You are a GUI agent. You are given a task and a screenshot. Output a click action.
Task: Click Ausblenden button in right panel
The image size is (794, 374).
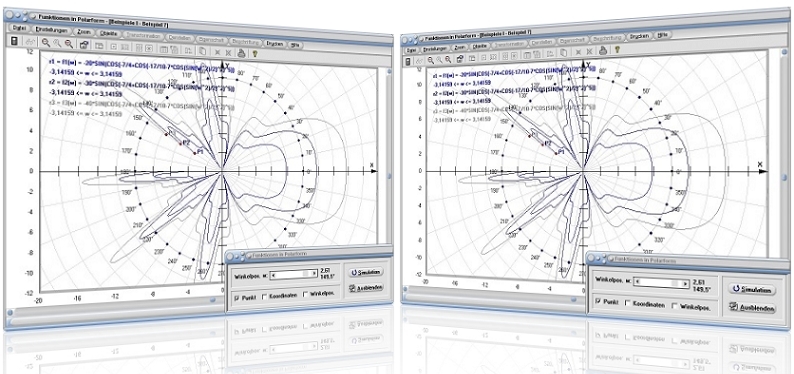click(752, 308)
